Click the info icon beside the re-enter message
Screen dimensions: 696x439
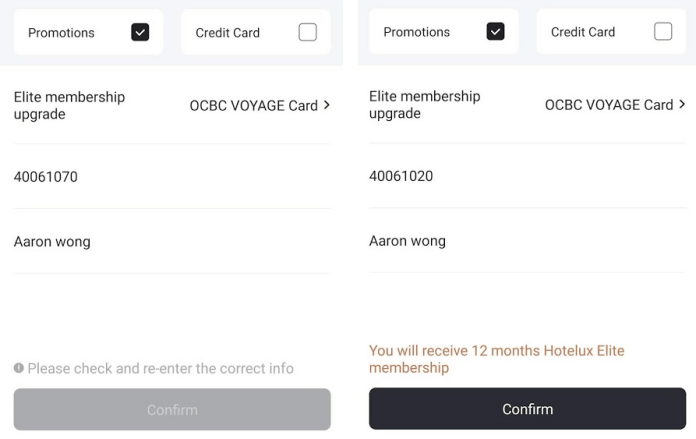(19, 368)
